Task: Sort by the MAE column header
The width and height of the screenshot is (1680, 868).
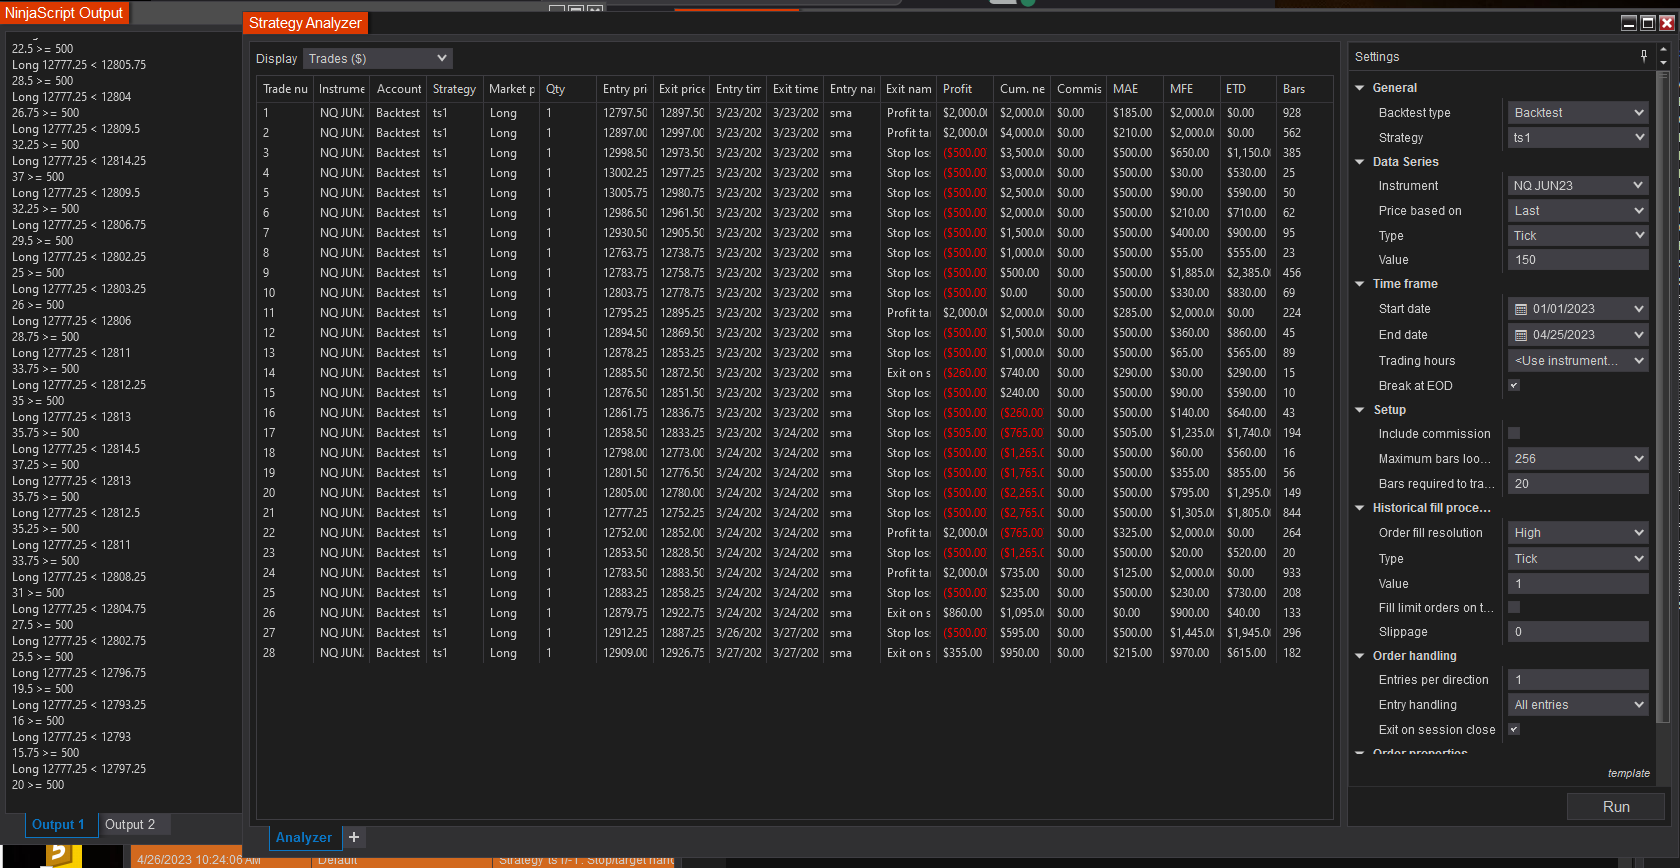Action: 1136,89
